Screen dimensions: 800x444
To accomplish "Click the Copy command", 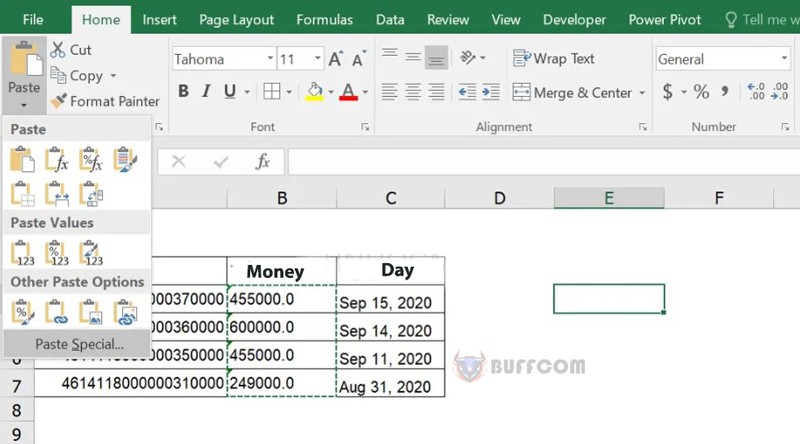I will pos(78,76).
